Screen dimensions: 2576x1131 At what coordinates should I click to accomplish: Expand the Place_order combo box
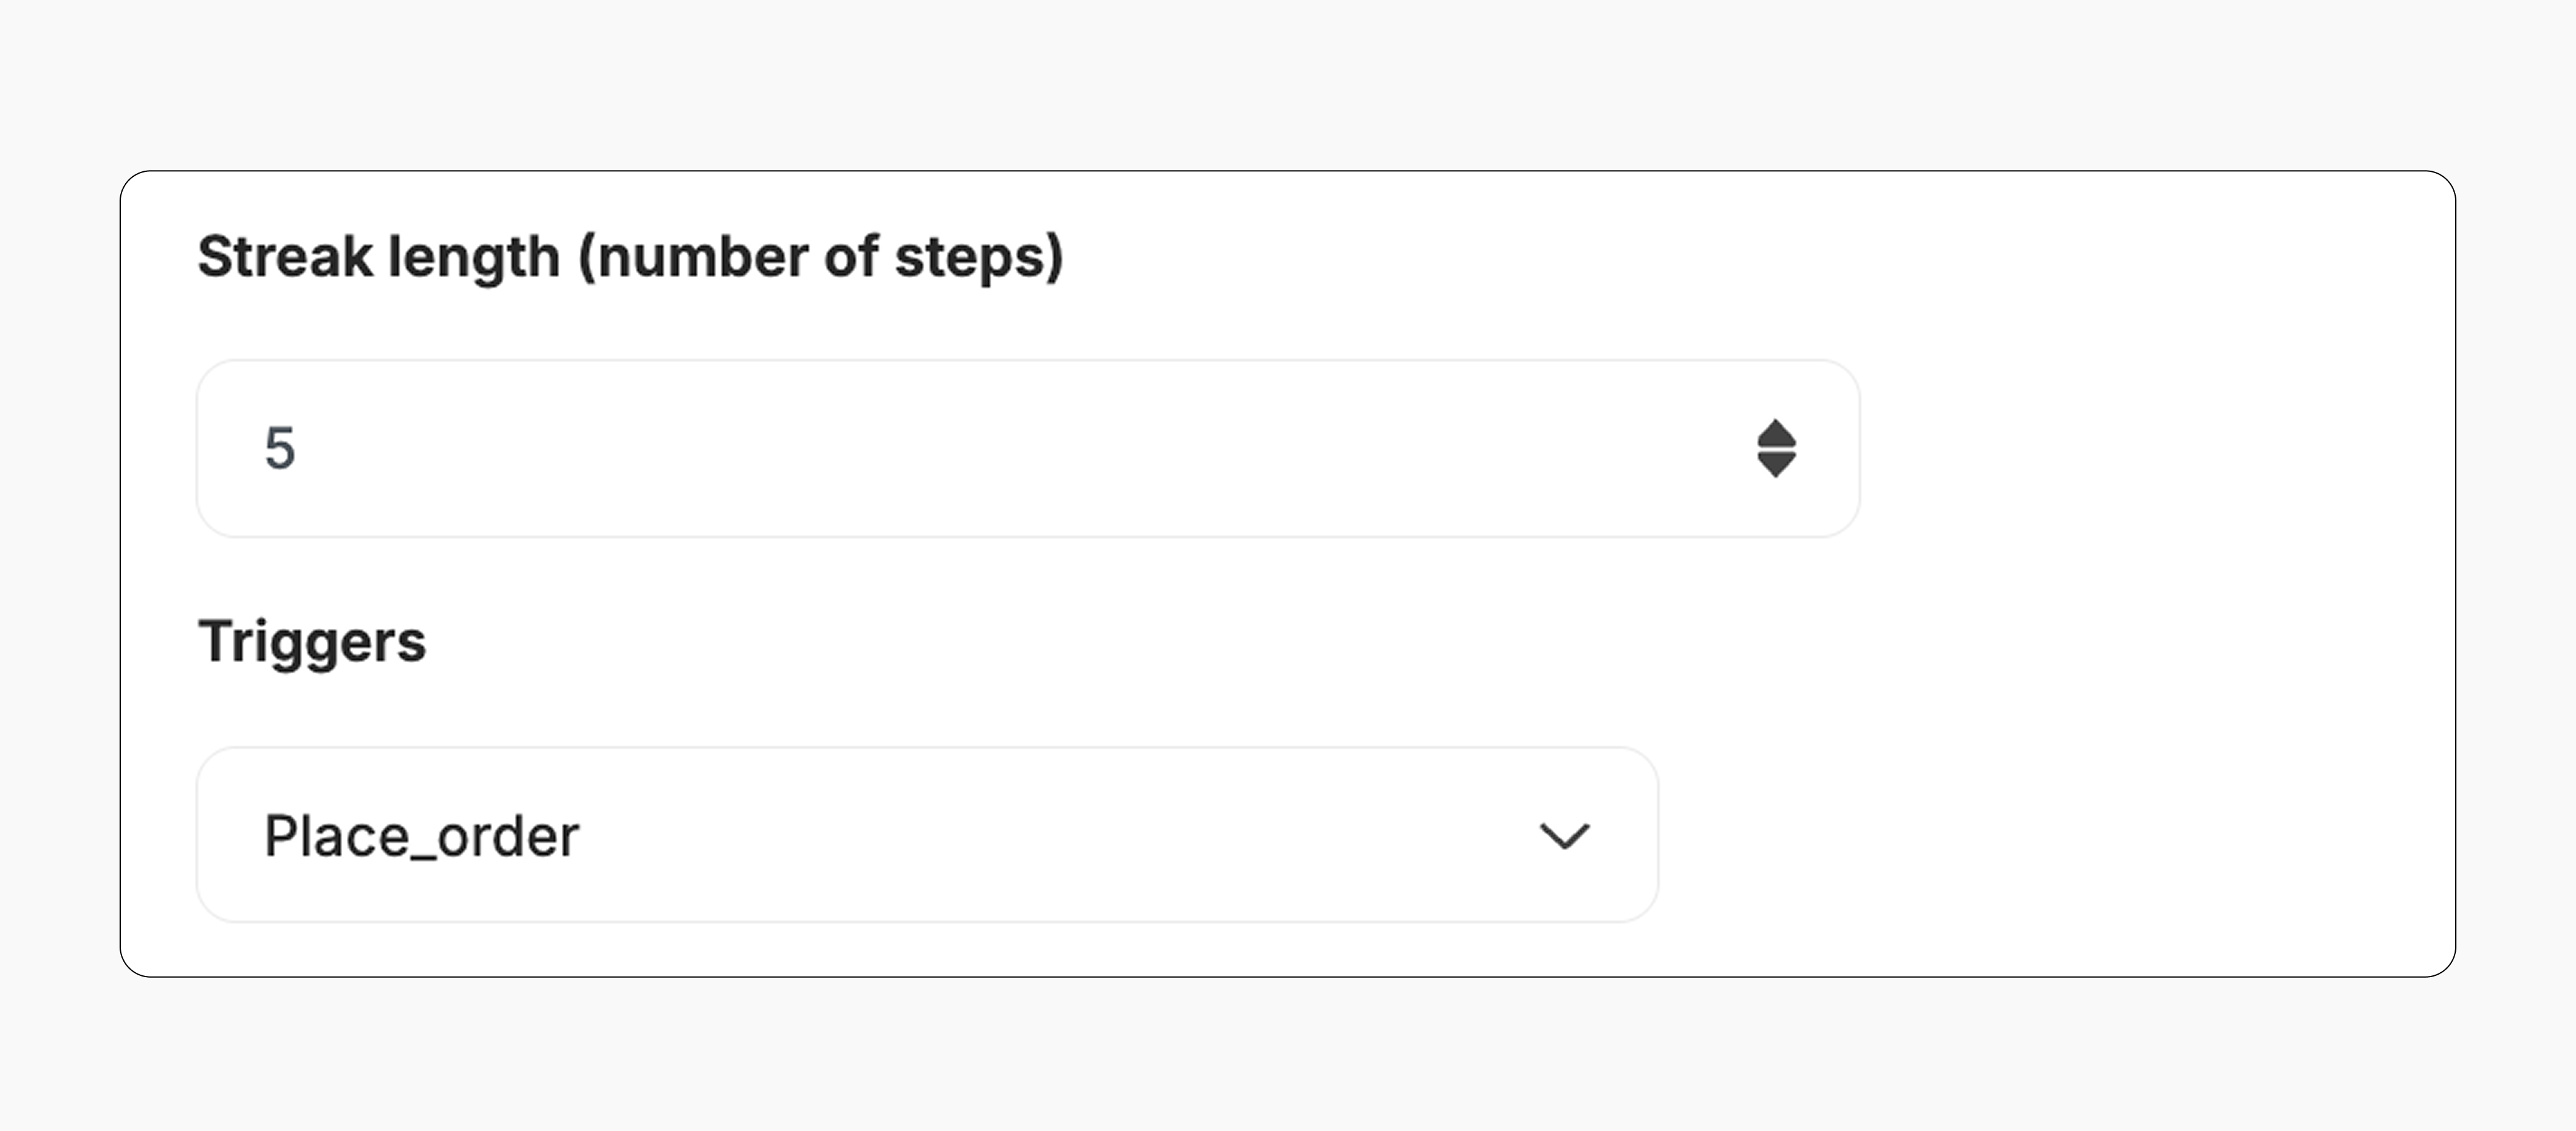[x=926, y=835]
